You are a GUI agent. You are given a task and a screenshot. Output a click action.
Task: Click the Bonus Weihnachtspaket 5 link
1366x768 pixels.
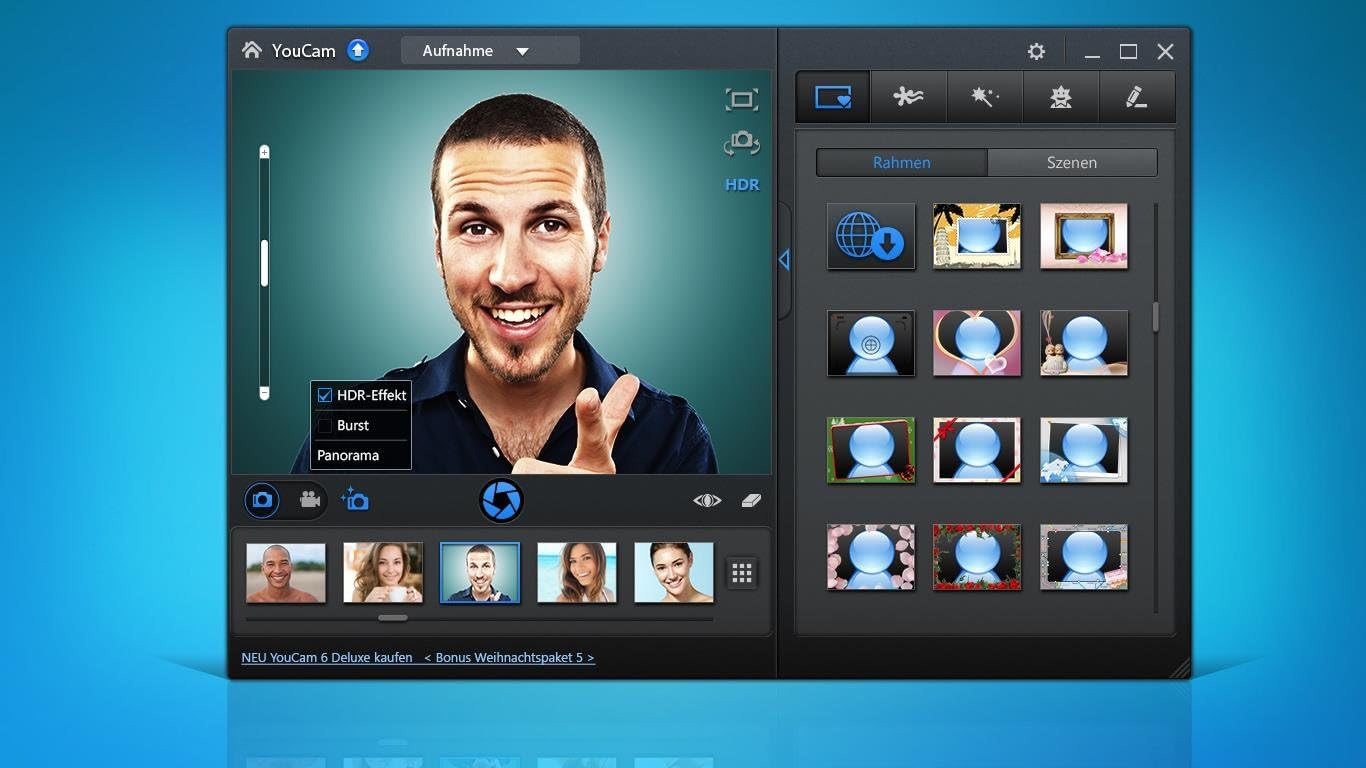[x=509, y=658]
